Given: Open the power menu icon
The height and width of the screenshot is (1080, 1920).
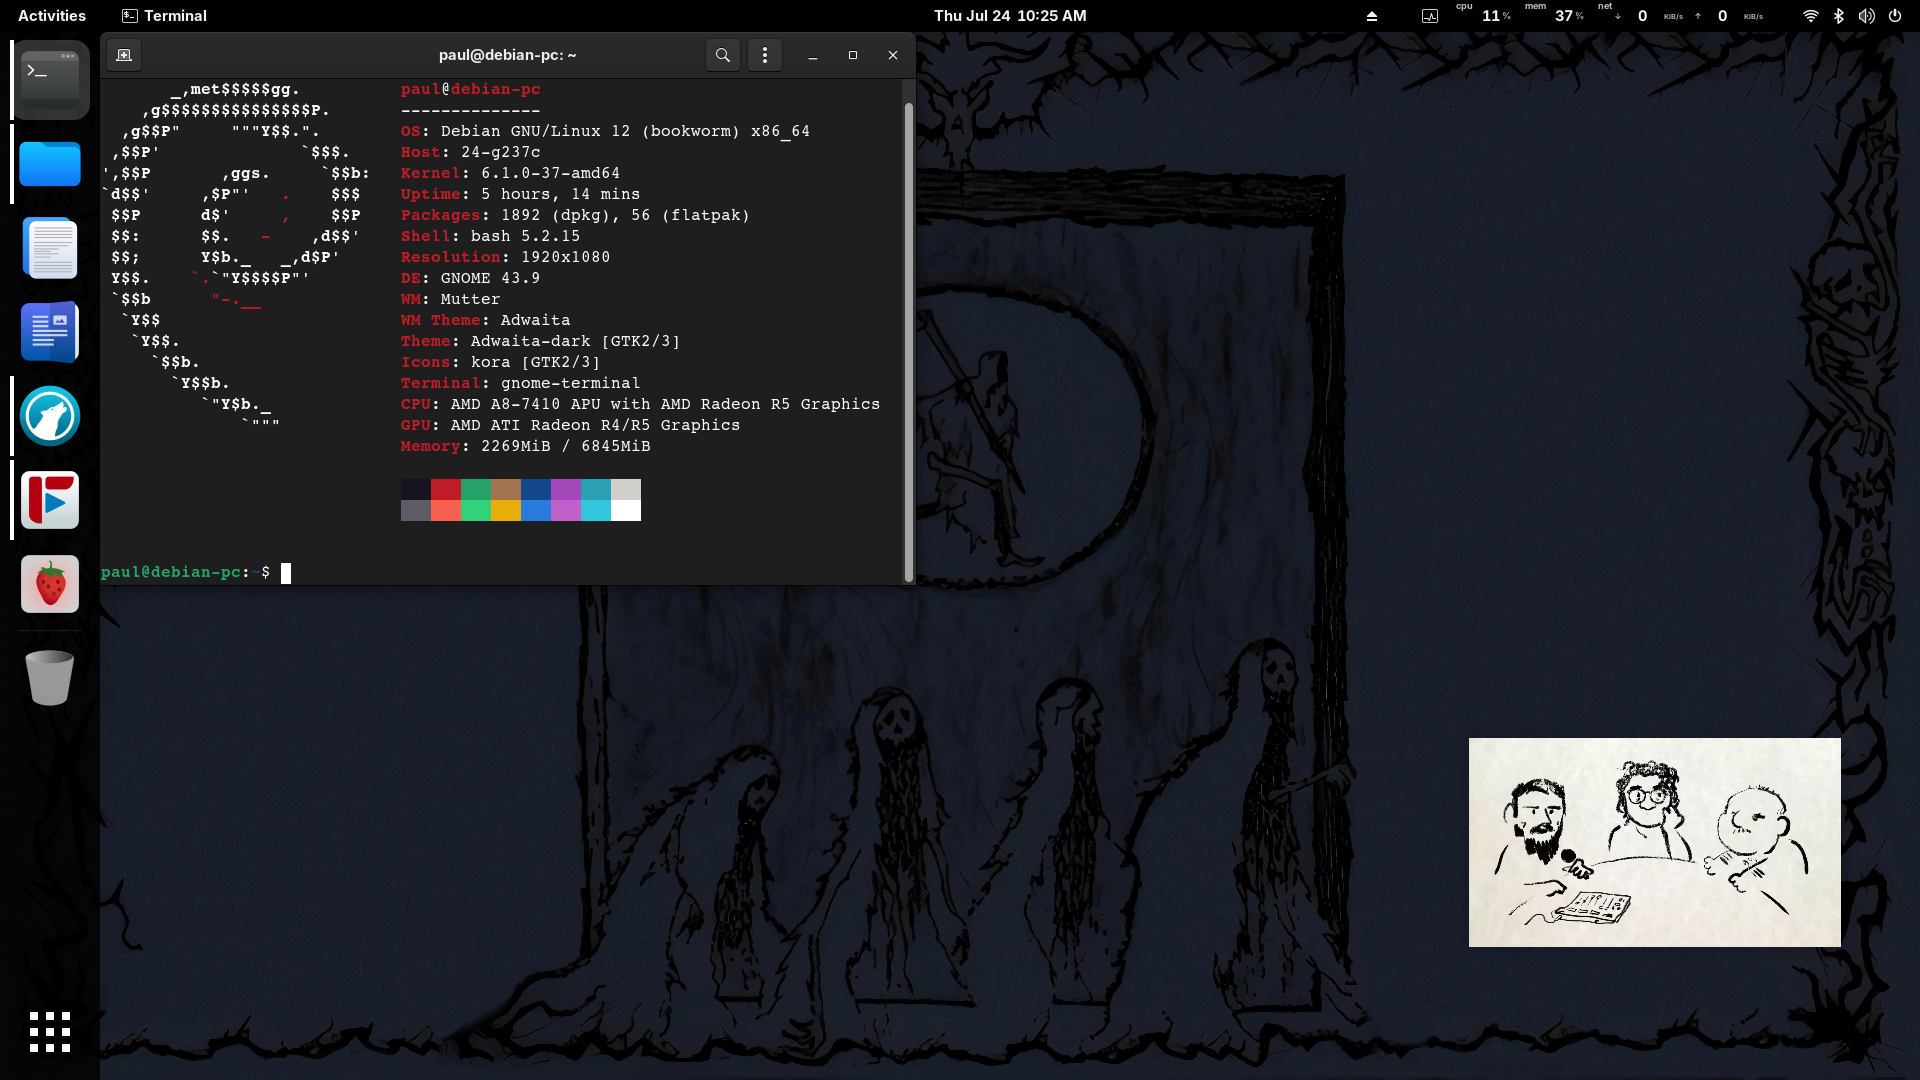Looking at the screenshot, I should tap(1894, 16).
